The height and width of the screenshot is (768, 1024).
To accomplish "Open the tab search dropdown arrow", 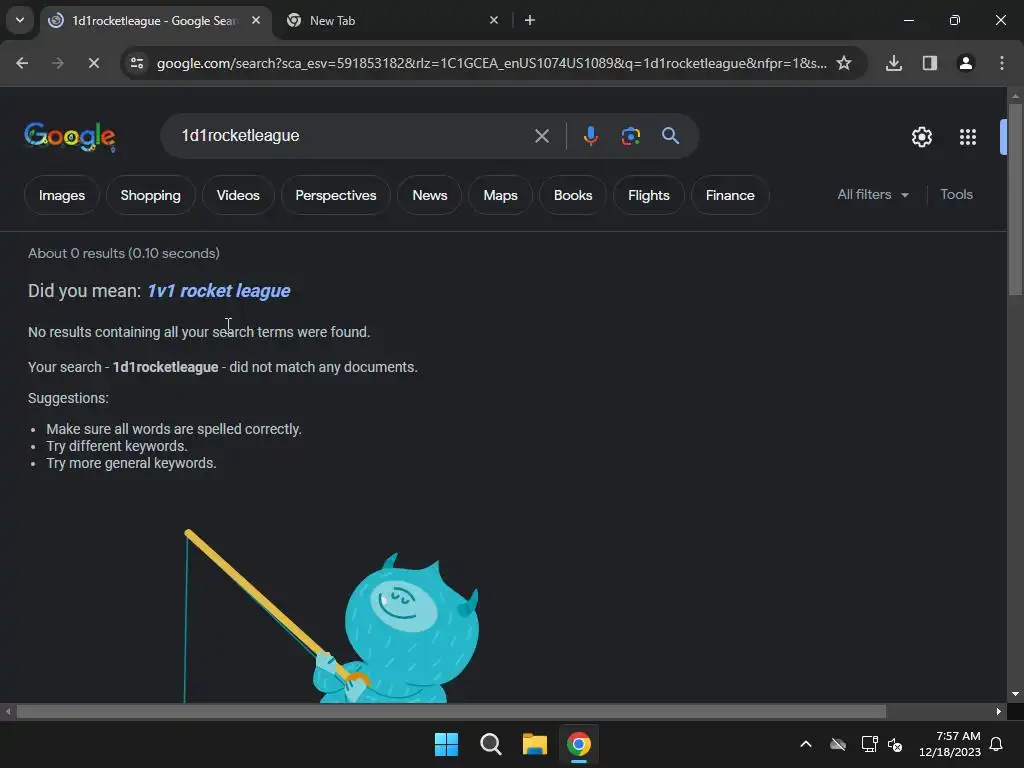I will [20, 20].
